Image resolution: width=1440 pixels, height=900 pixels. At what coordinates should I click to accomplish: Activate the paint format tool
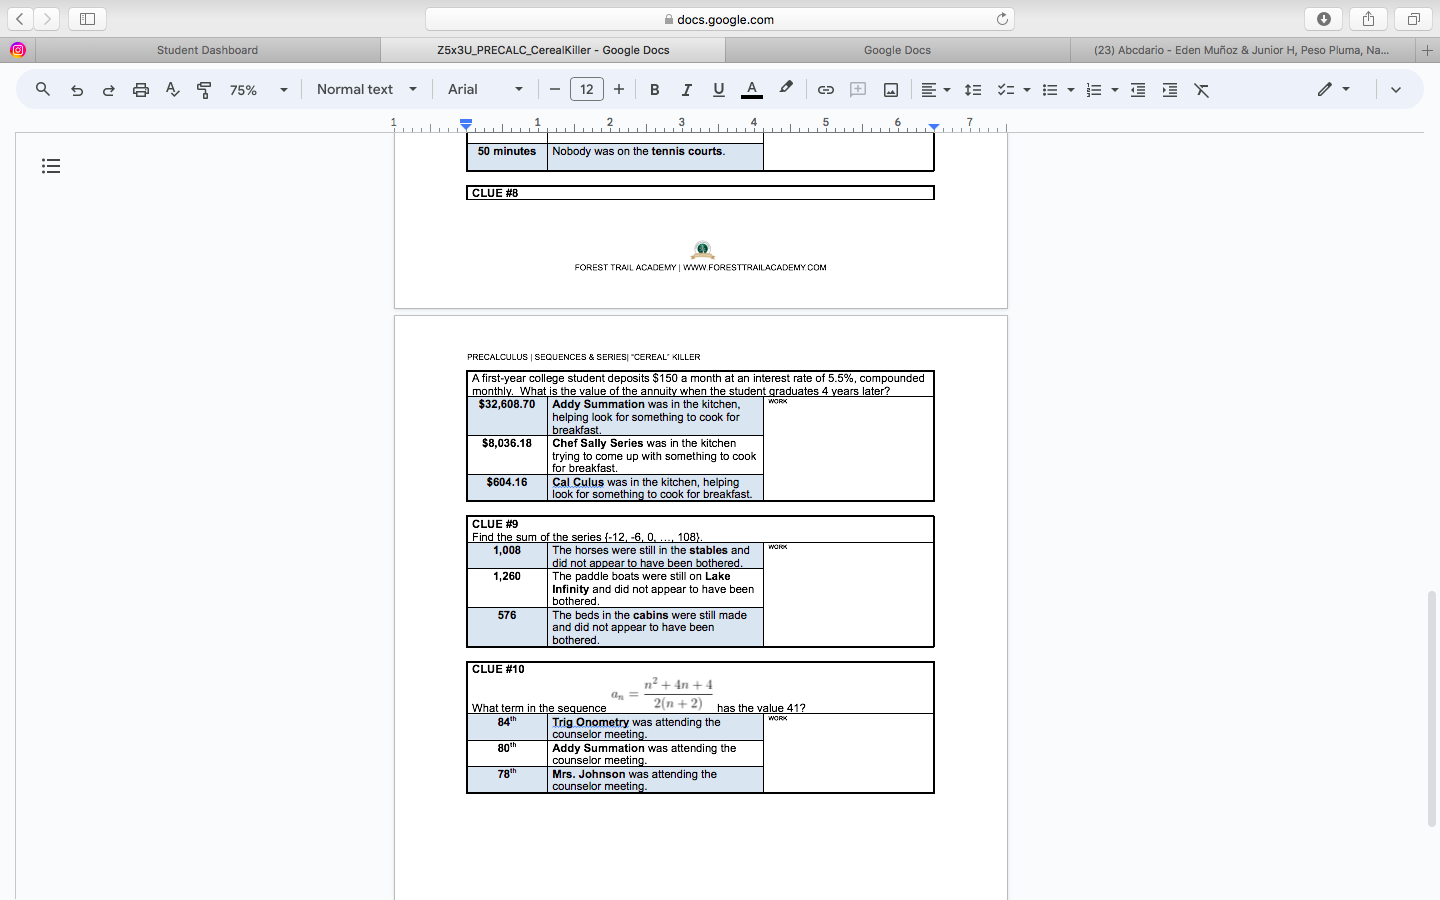pos(204,90)
